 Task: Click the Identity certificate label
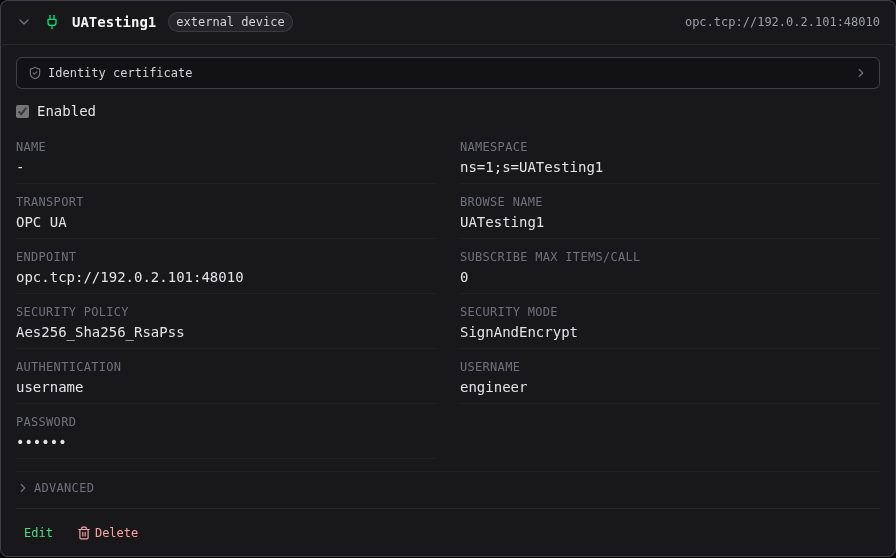120,73
